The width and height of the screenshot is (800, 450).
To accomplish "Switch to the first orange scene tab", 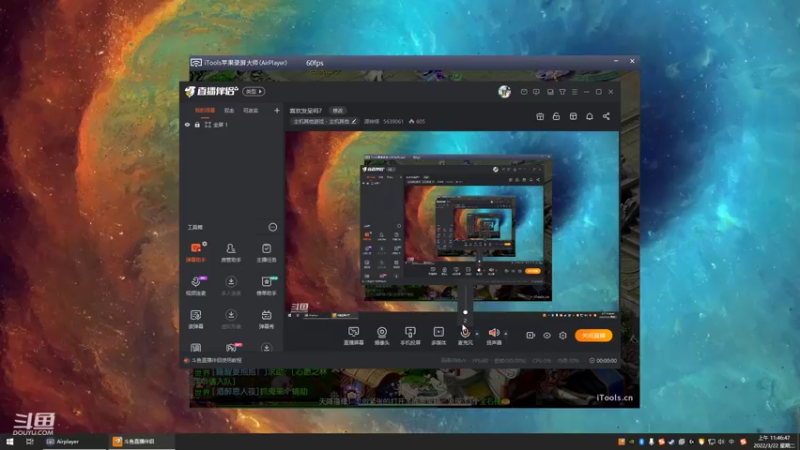I will (205, 110).
